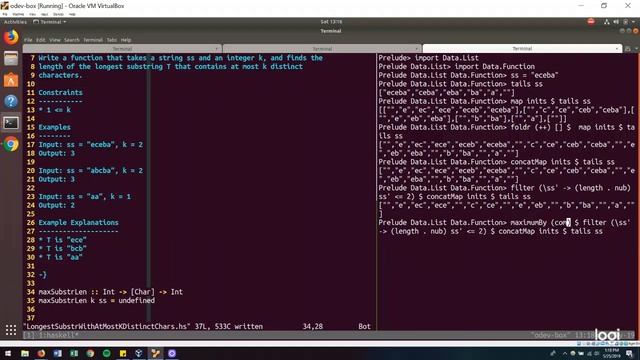The height and width of the screenshot is (360, 640).
Task: Show hidden Windows tray icons
Action: 565,353
